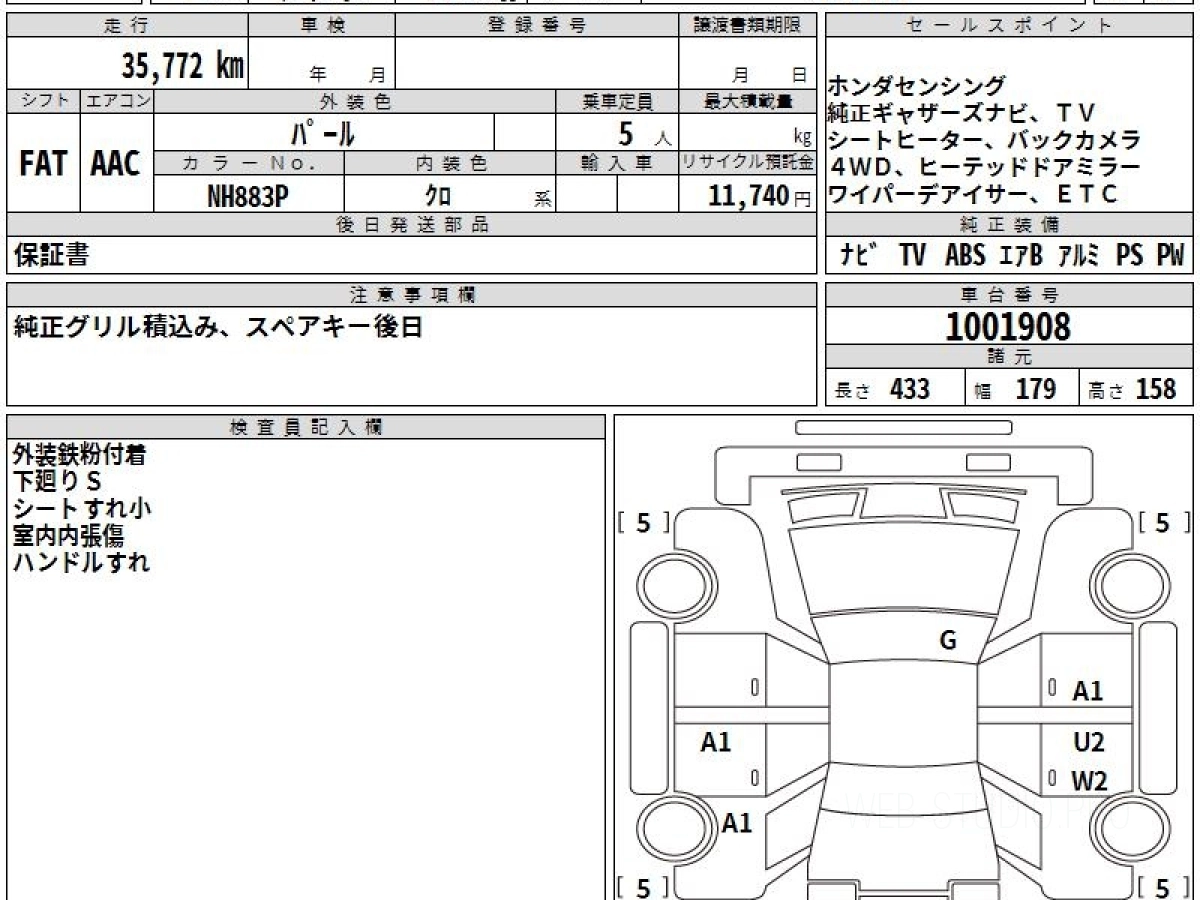Viewport: 1200px width, 900px height.
Task: Click the シフト label
Action: [x=43, y=101]
